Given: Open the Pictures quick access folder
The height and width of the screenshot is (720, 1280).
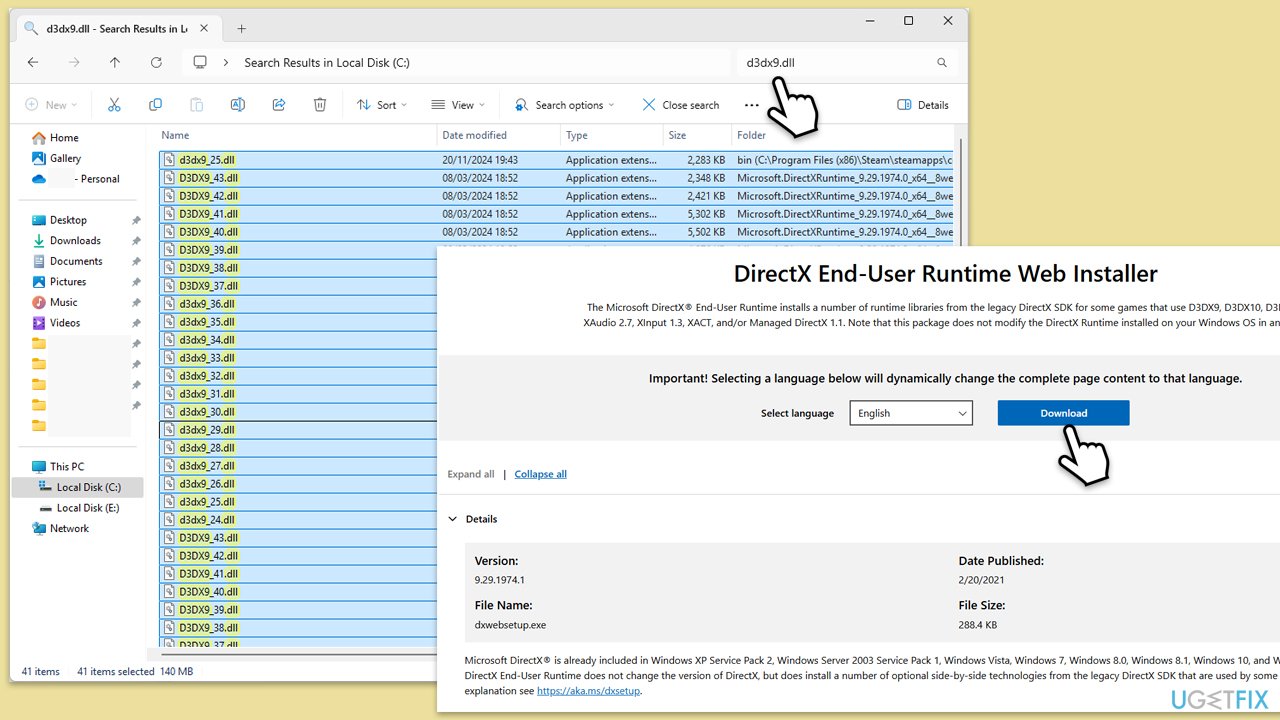Looking at the screenshot, I should [68, 282].
